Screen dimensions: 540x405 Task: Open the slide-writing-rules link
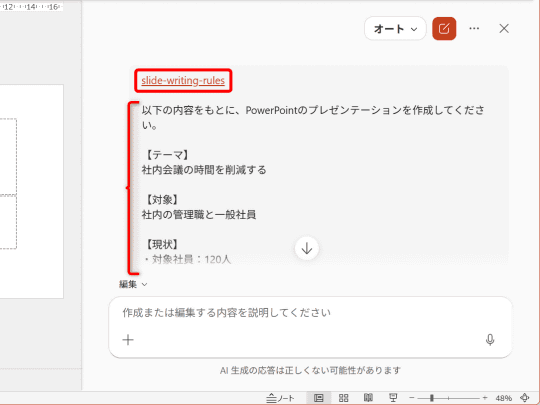click(x=183, y=81)
